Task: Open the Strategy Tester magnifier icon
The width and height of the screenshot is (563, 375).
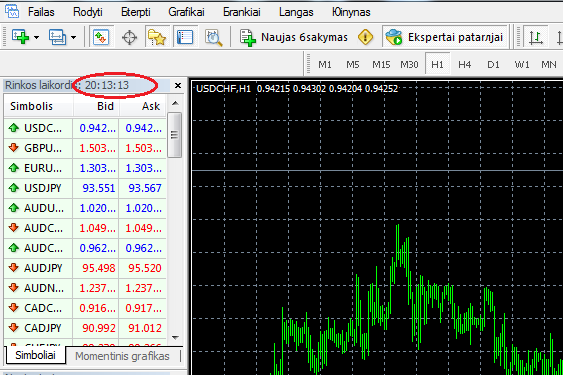Action: coord(213,37)
